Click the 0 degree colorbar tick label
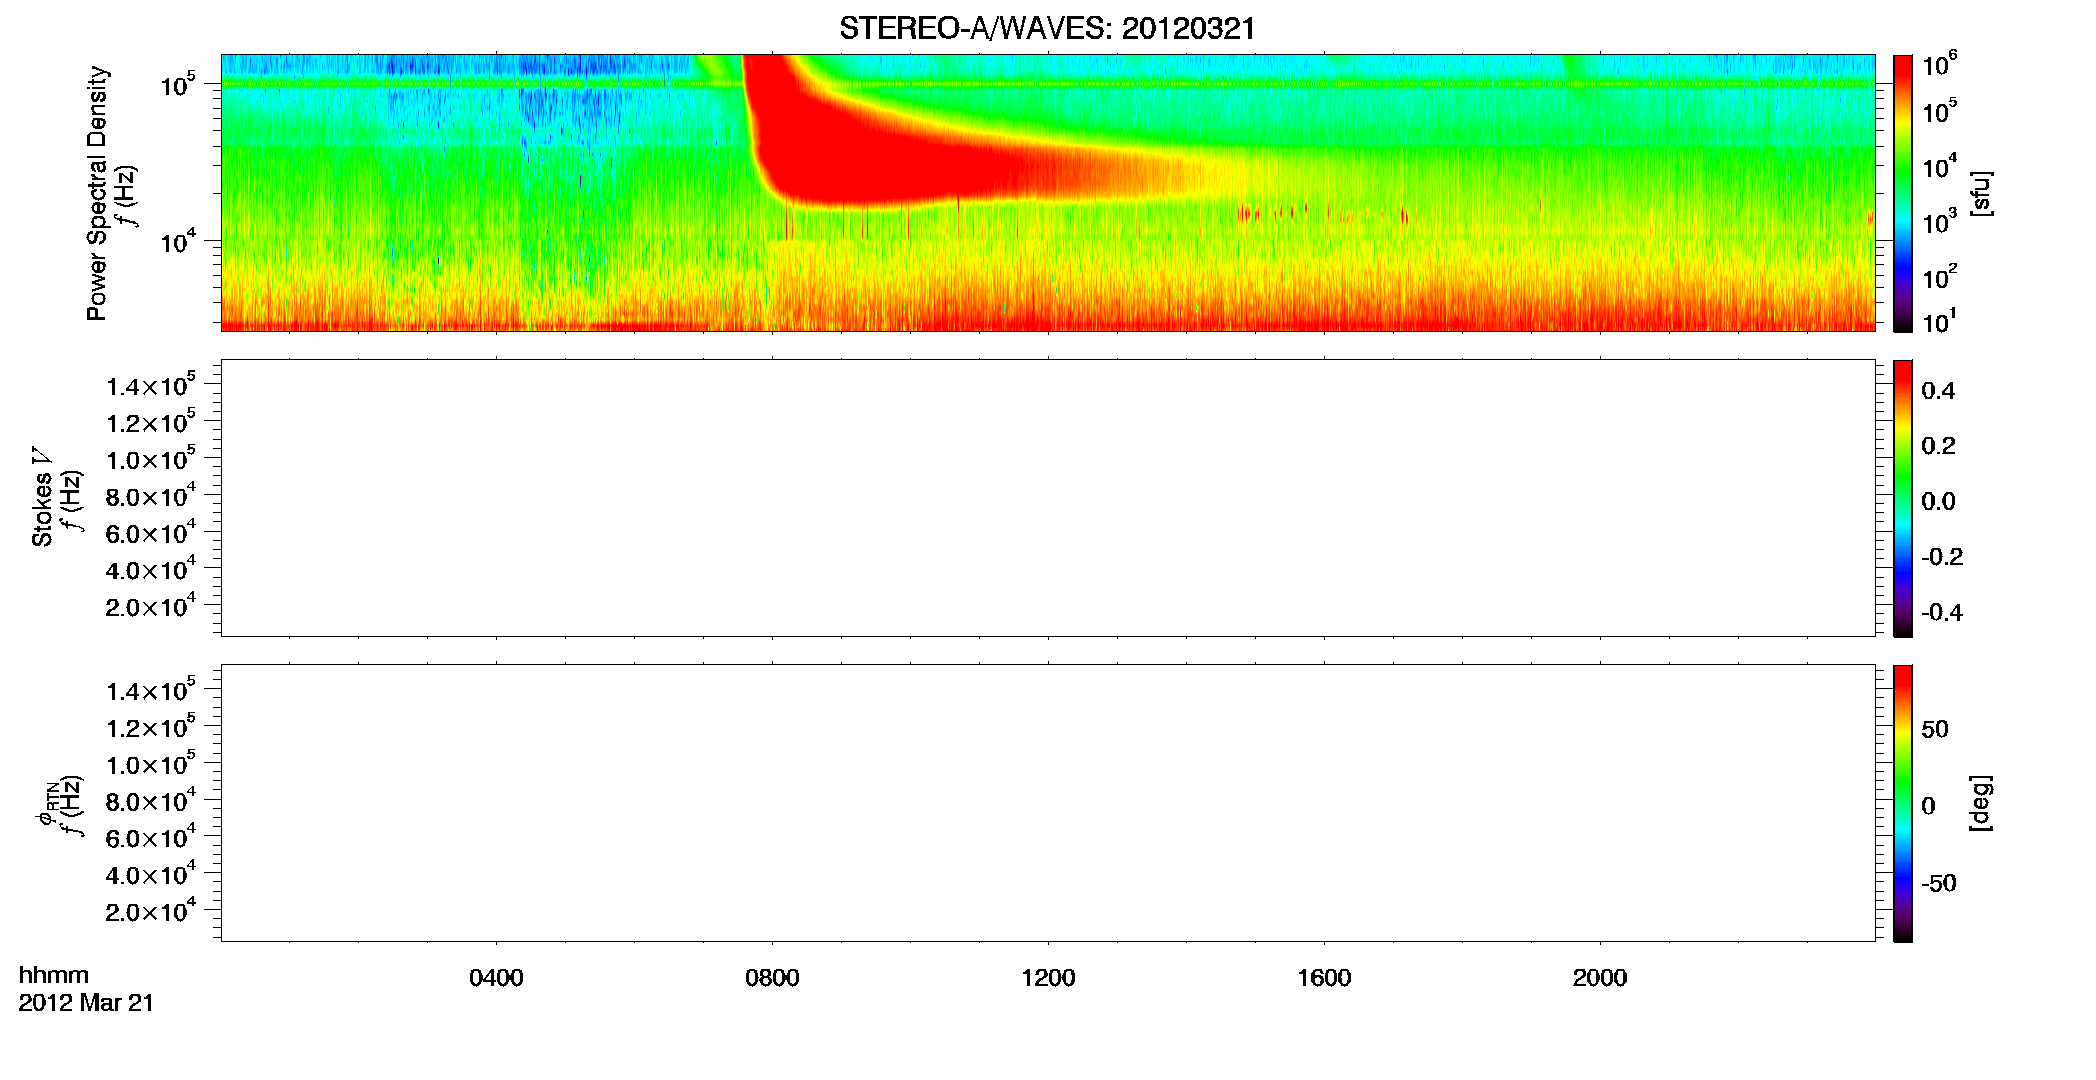Viewport: 2096px width, 1080px height. click(1928, 806)
